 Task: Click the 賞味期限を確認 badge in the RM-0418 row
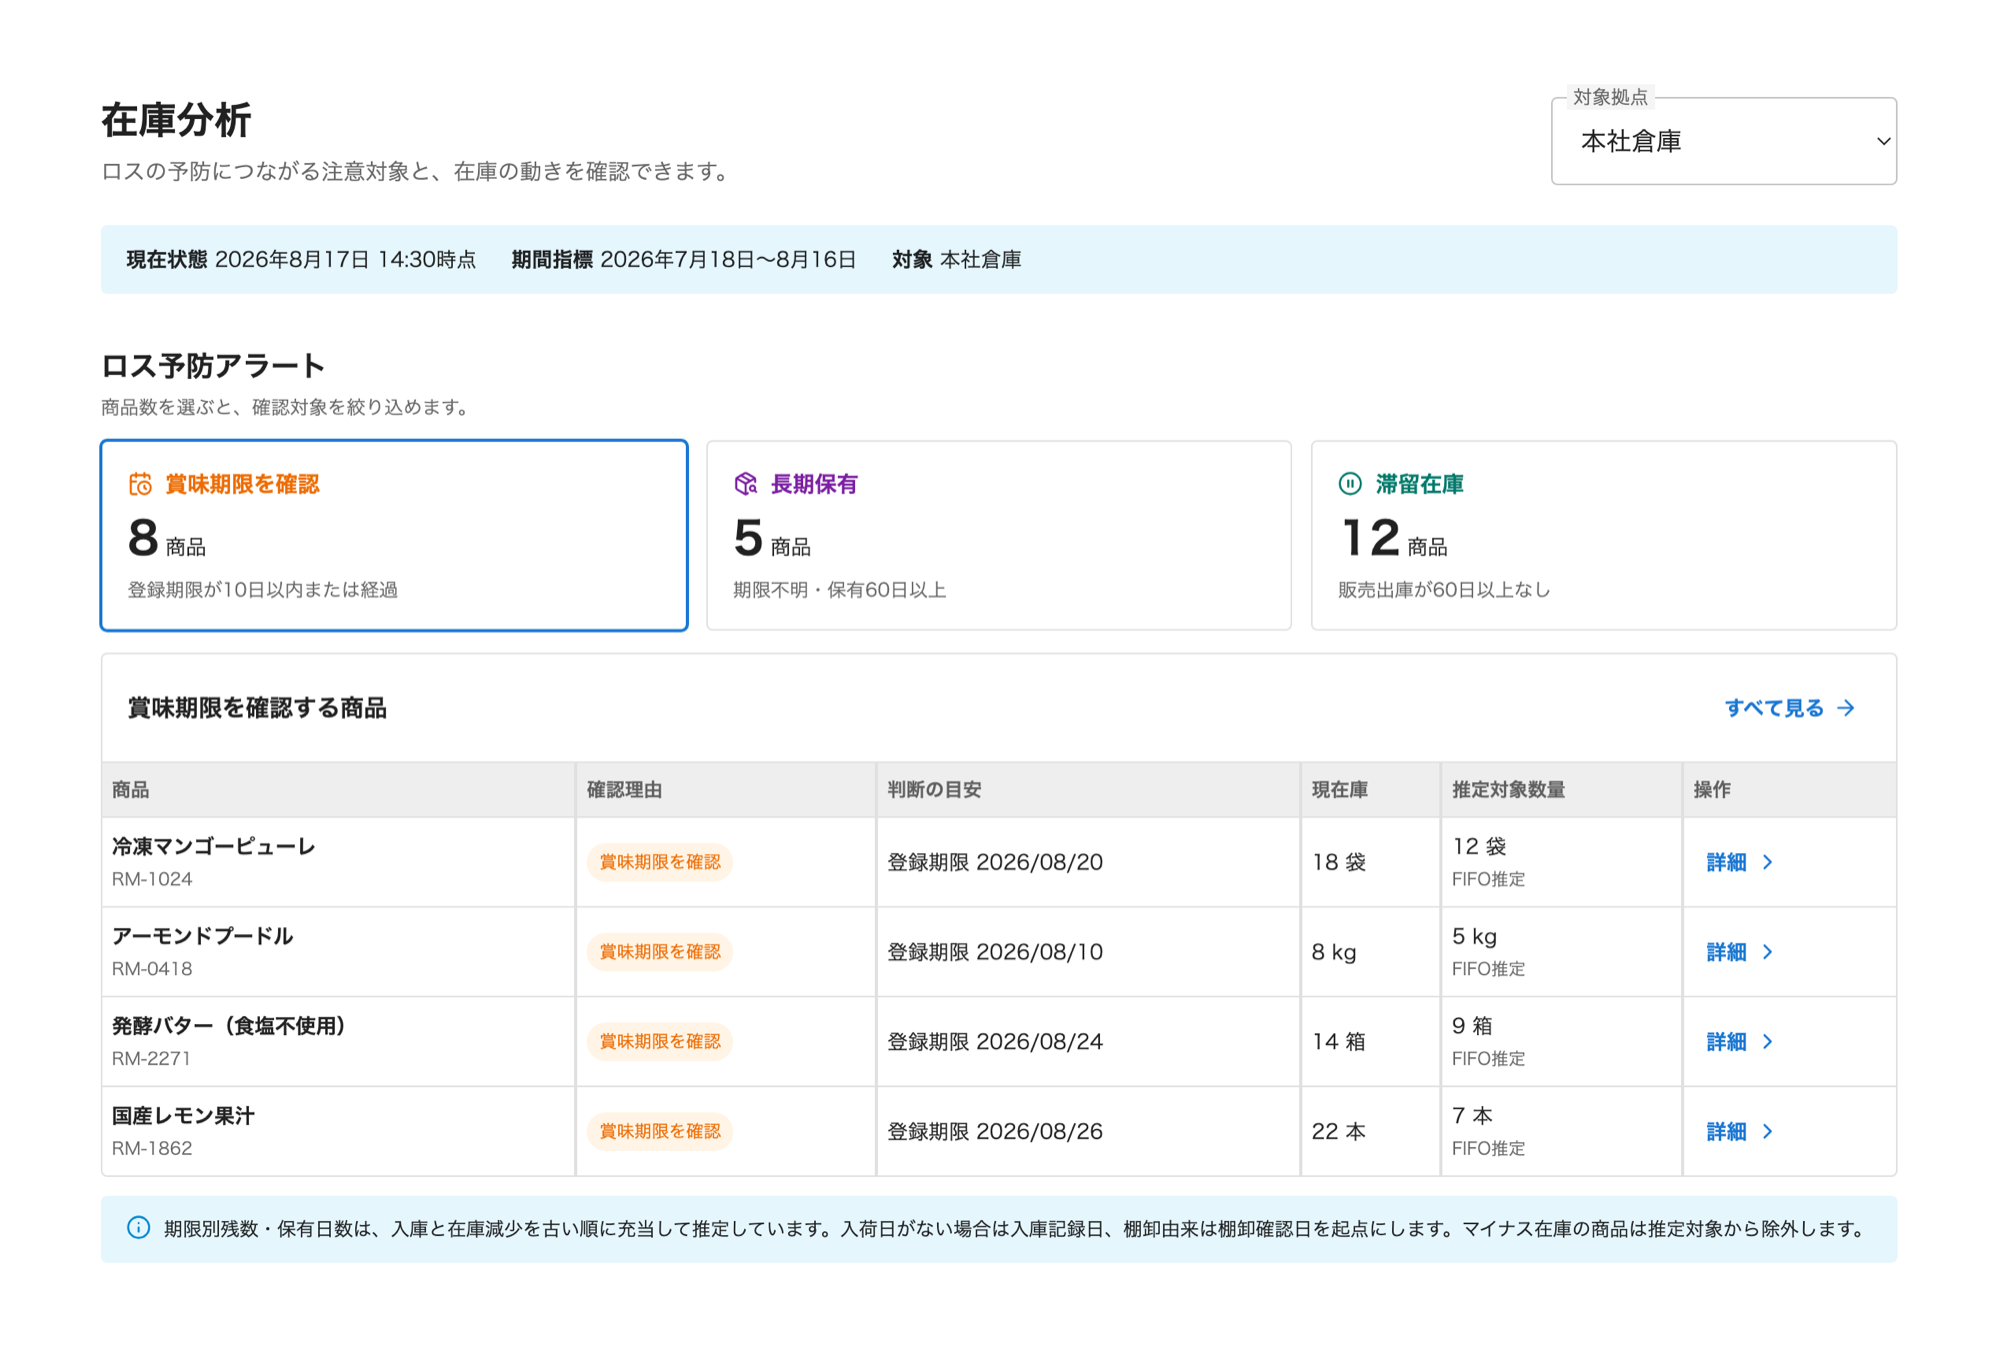(x=660, y=952)
